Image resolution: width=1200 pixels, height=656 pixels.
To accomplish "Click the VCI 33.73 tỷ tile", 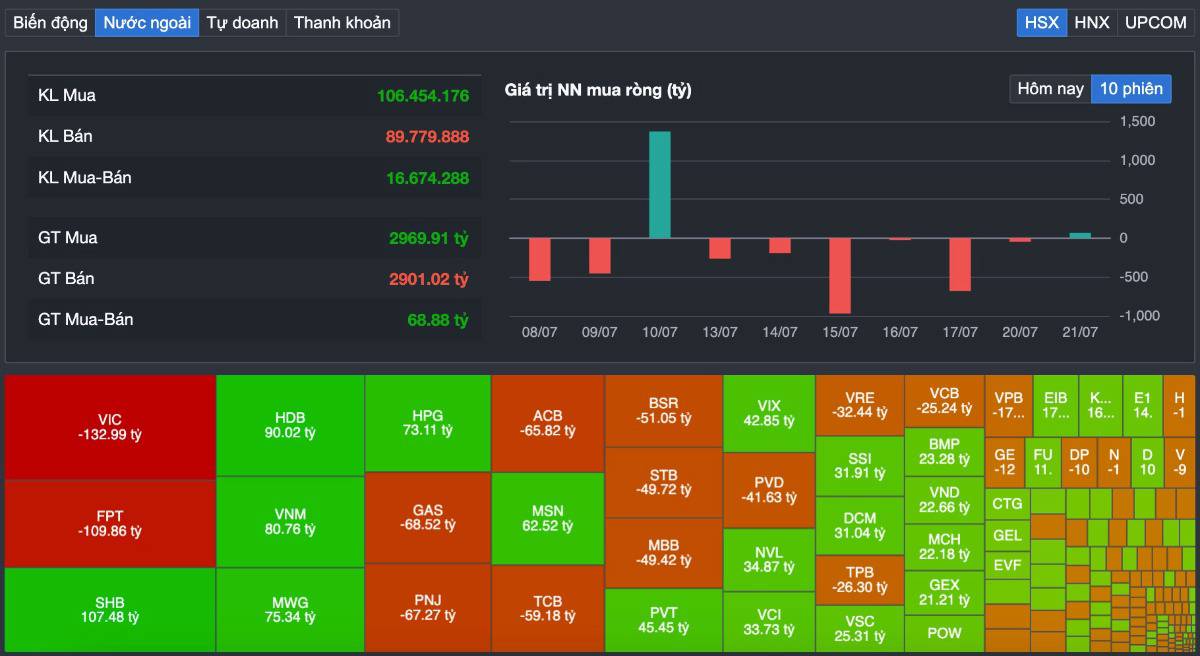I will click(769, 622).
